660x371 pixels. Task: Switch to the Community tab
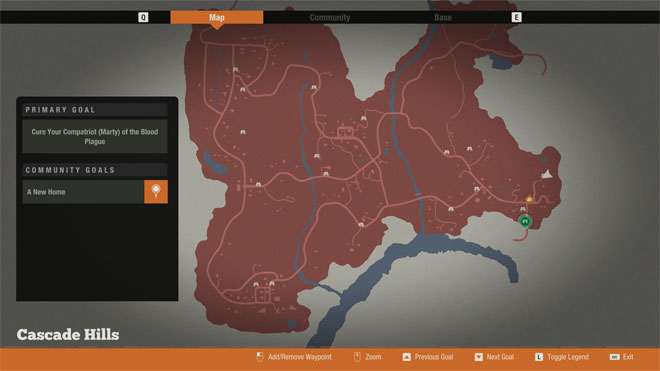(x=330, y=17)
